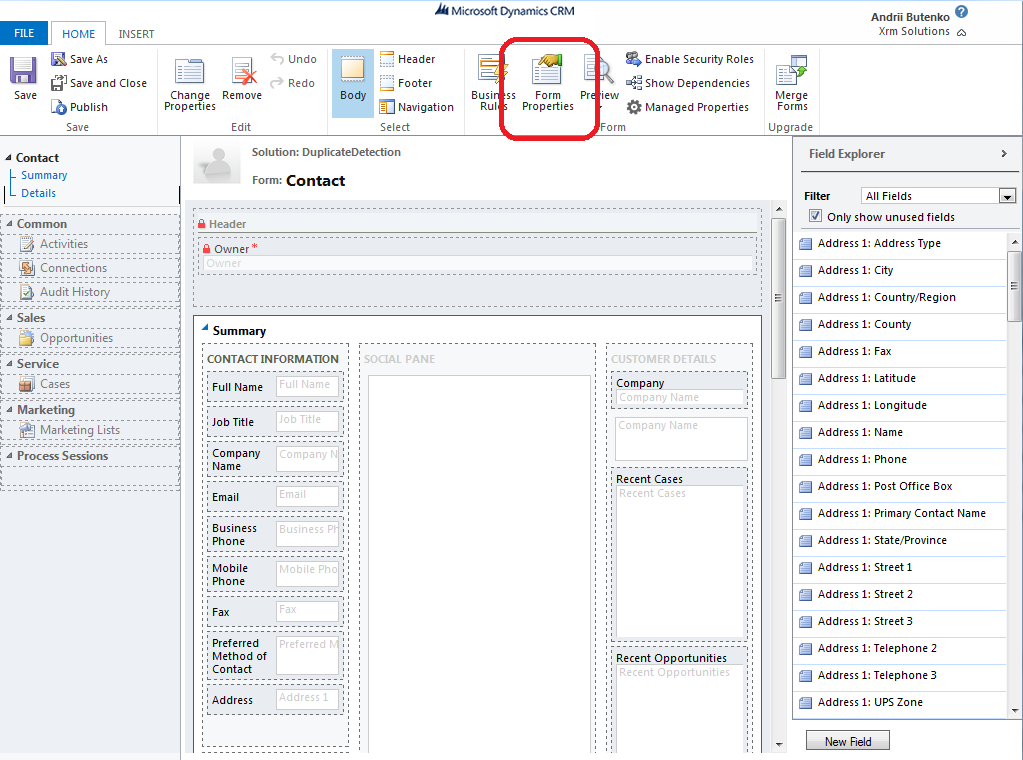This screenshot has height=760, width=1023.
Task: Click the Details link under Contact
Action: (x=38, y=193)
